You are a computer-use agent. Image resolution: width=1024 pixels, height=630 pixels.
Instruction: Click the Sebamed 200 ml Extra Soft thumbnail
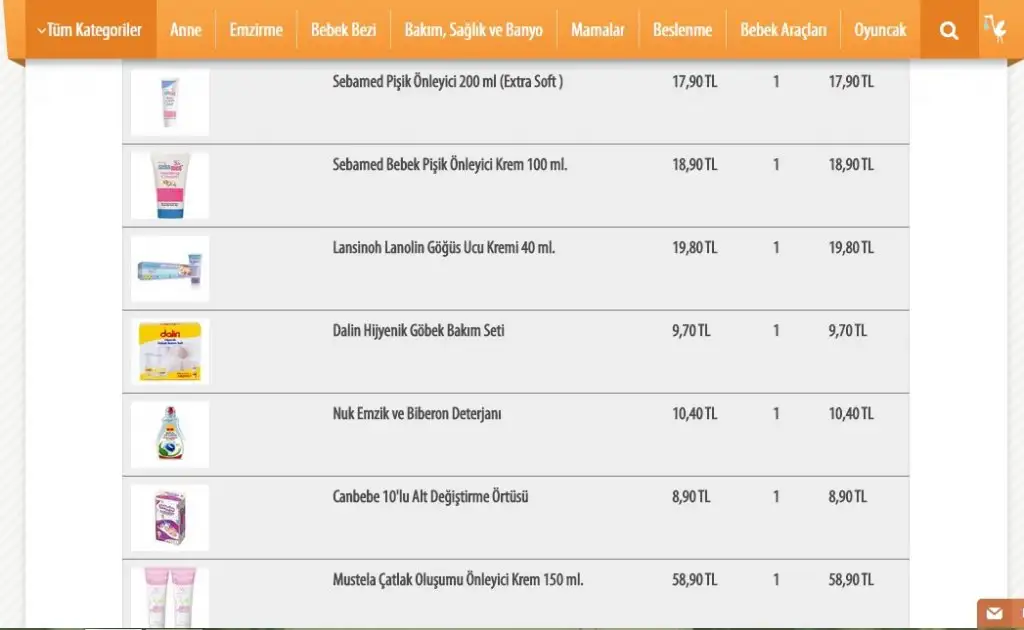tap(170, 102)
